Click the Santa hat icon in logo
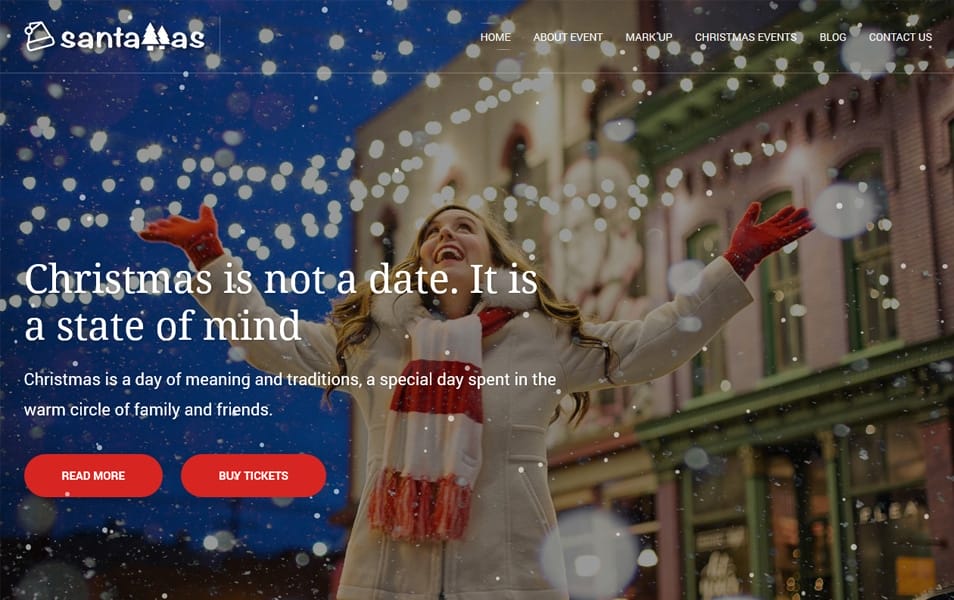954x600 pixels. [x=40, y=37]
